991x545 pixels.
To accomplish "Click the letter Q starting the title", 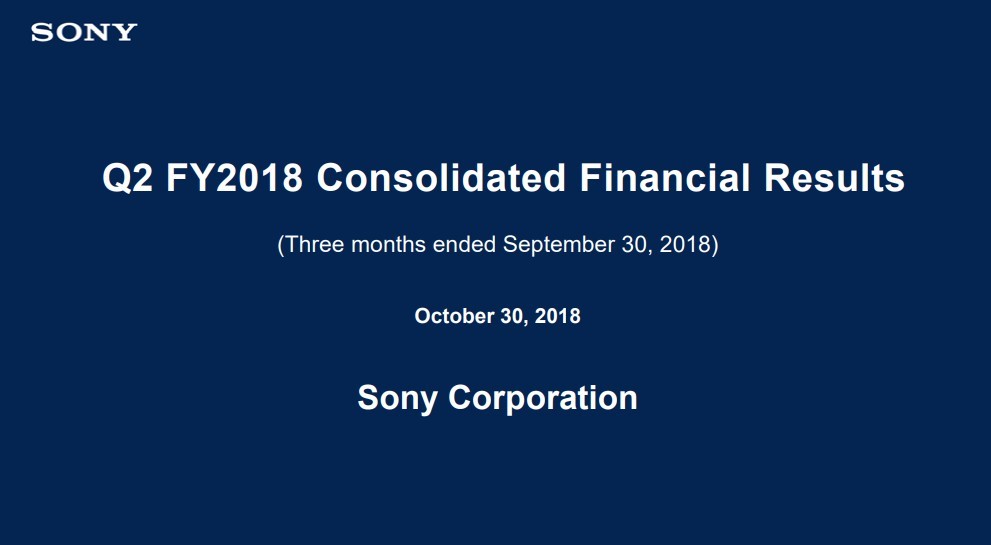I will coord(114,179).
